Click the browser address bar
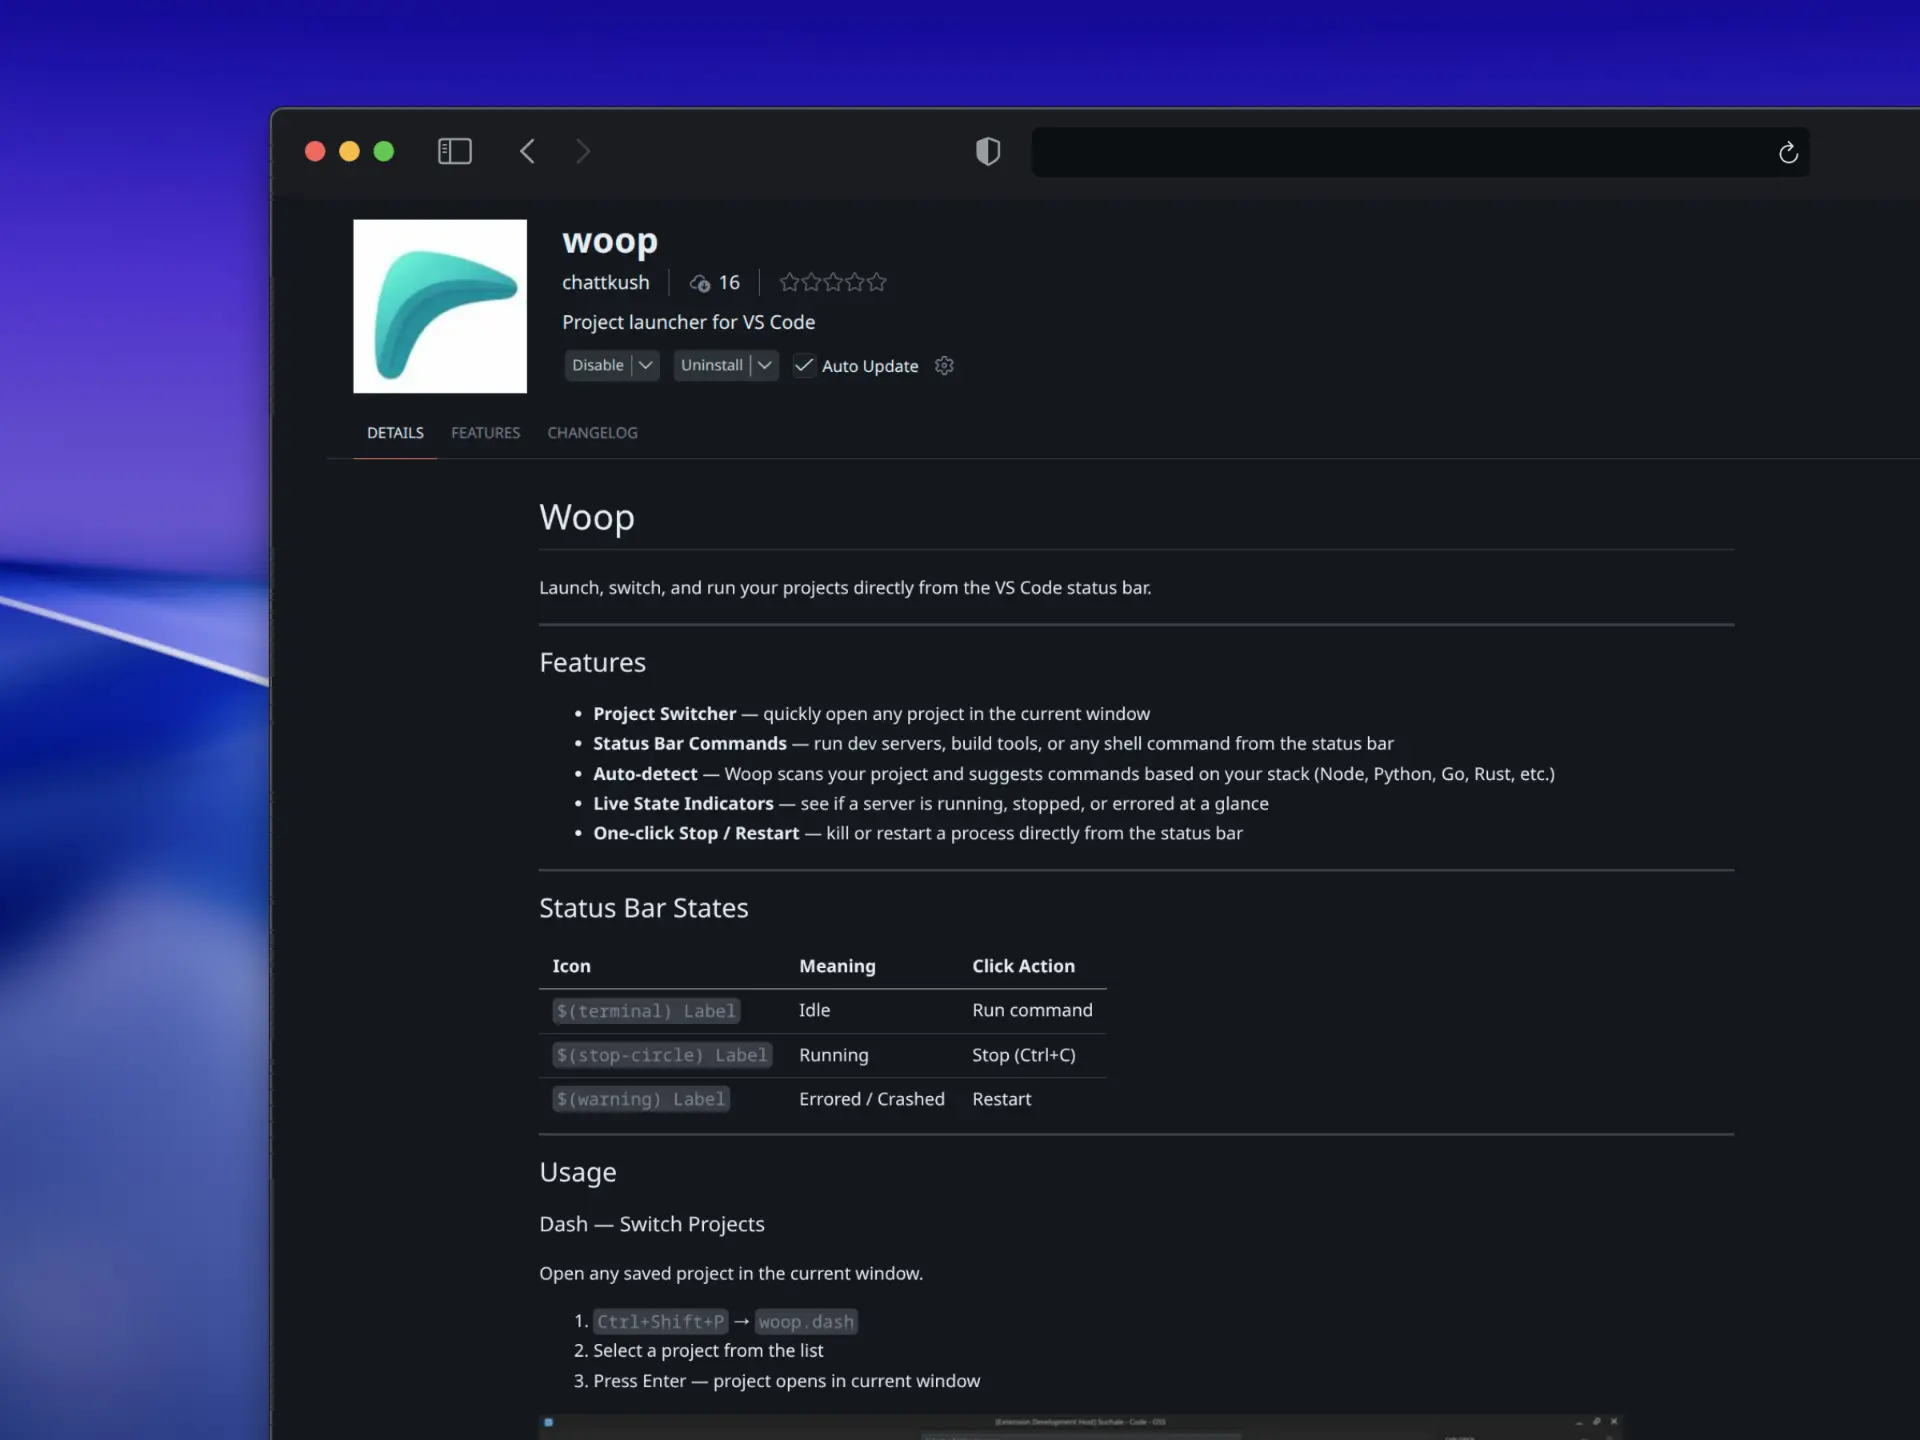1920x1440 pixels. click(x=1420, y=152)
